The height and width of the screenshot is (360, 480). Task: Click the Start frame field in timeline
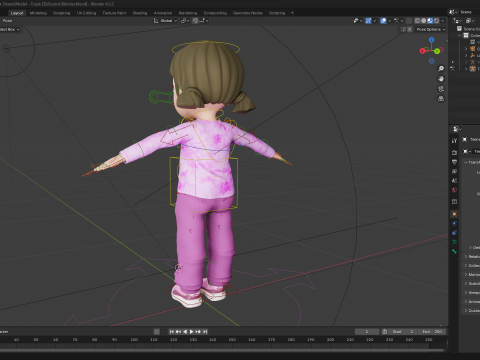point(403,332)
